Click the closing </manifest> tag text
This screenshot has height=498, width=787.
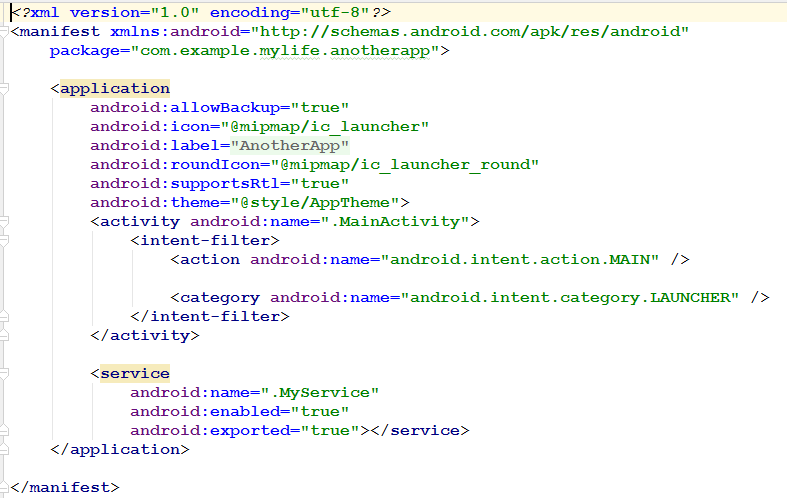pos(65,487)
